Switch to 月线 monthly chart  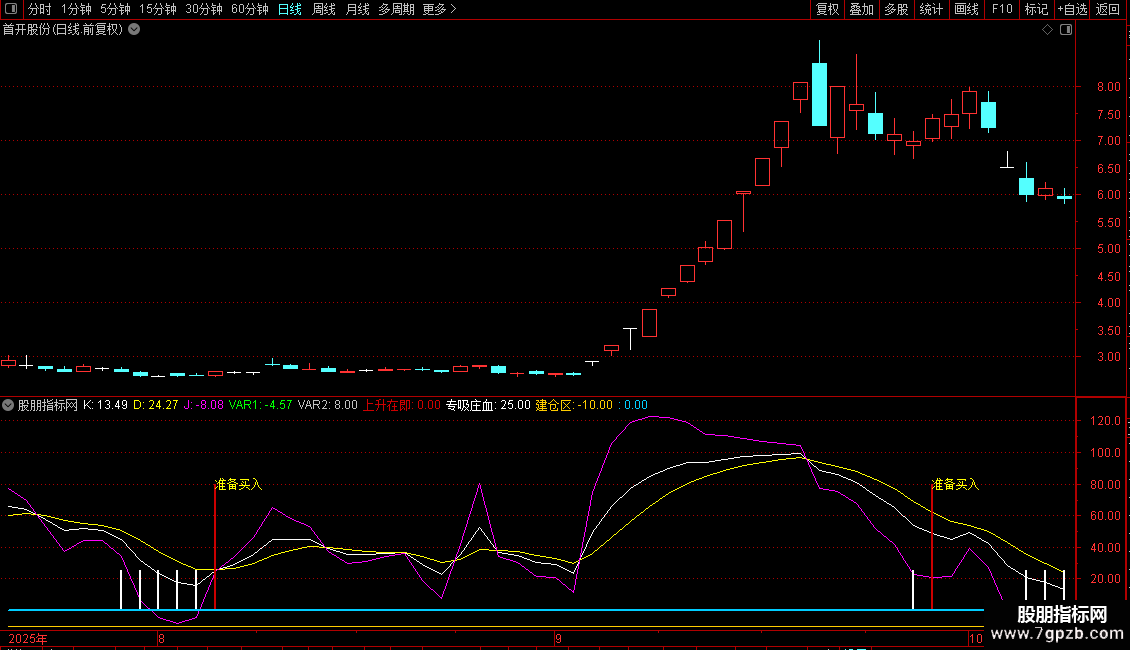click(357, 9)
